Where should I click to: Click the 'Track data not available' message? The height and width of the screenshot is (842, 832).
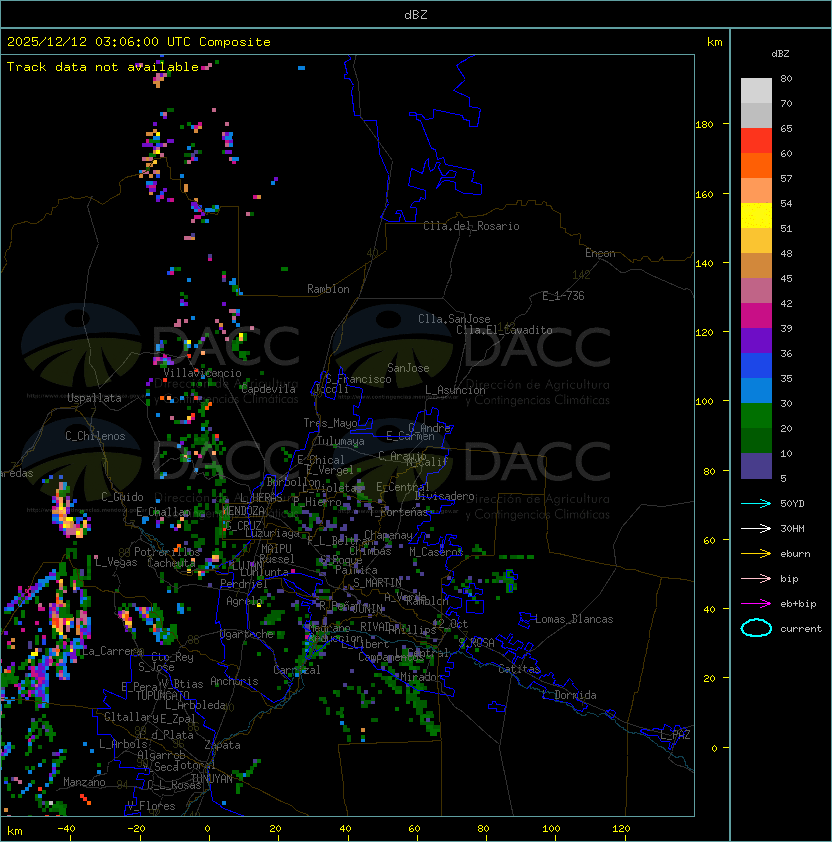coord(103,67)
